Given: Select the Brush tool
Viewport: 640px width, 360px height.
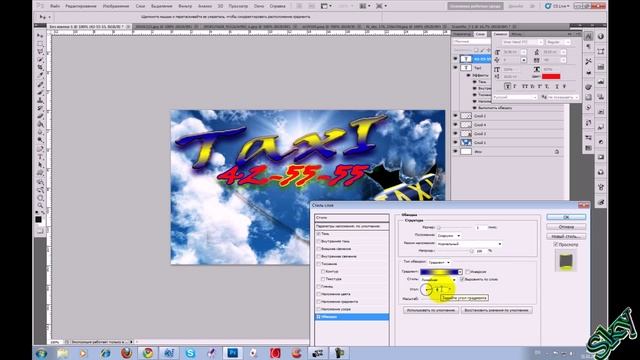Looking at the screenshot, I should 40,93.
